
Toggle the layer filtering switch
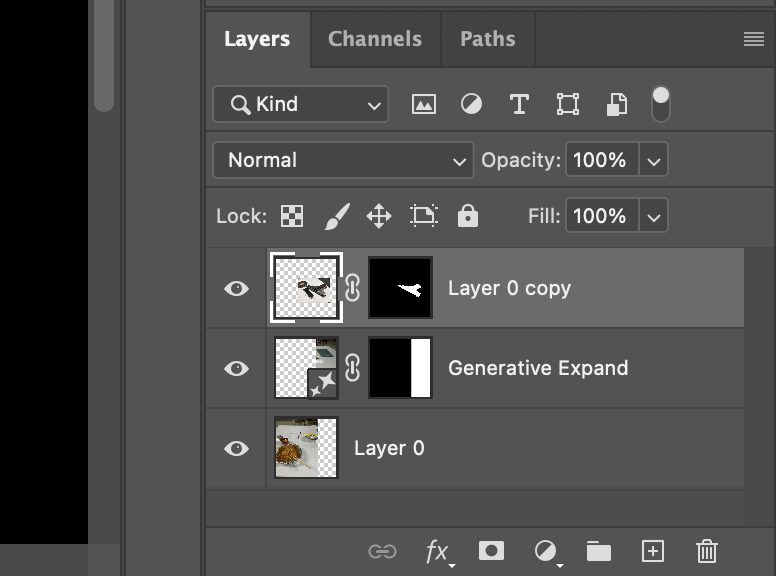(x=661, y=104)
